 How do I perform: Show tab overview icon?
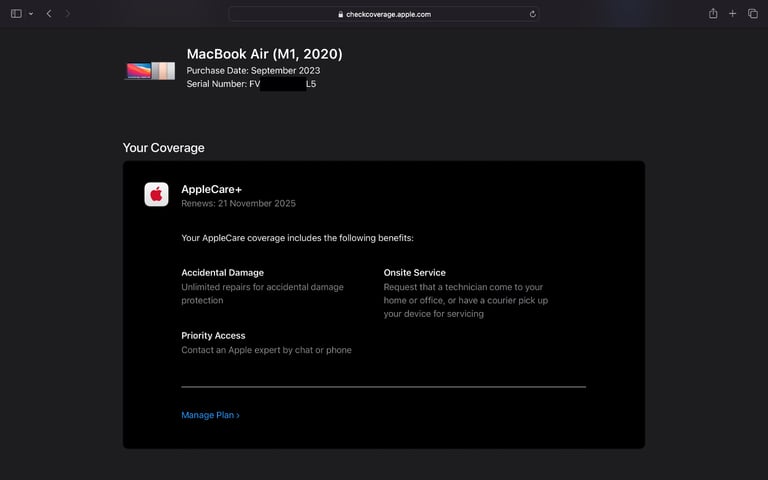pyautogui.click(x=753, y=14)
